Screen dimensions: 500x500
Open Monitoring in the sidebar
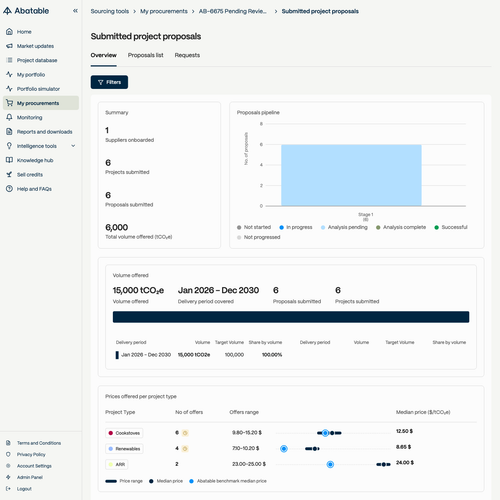(x=30, y=117)
